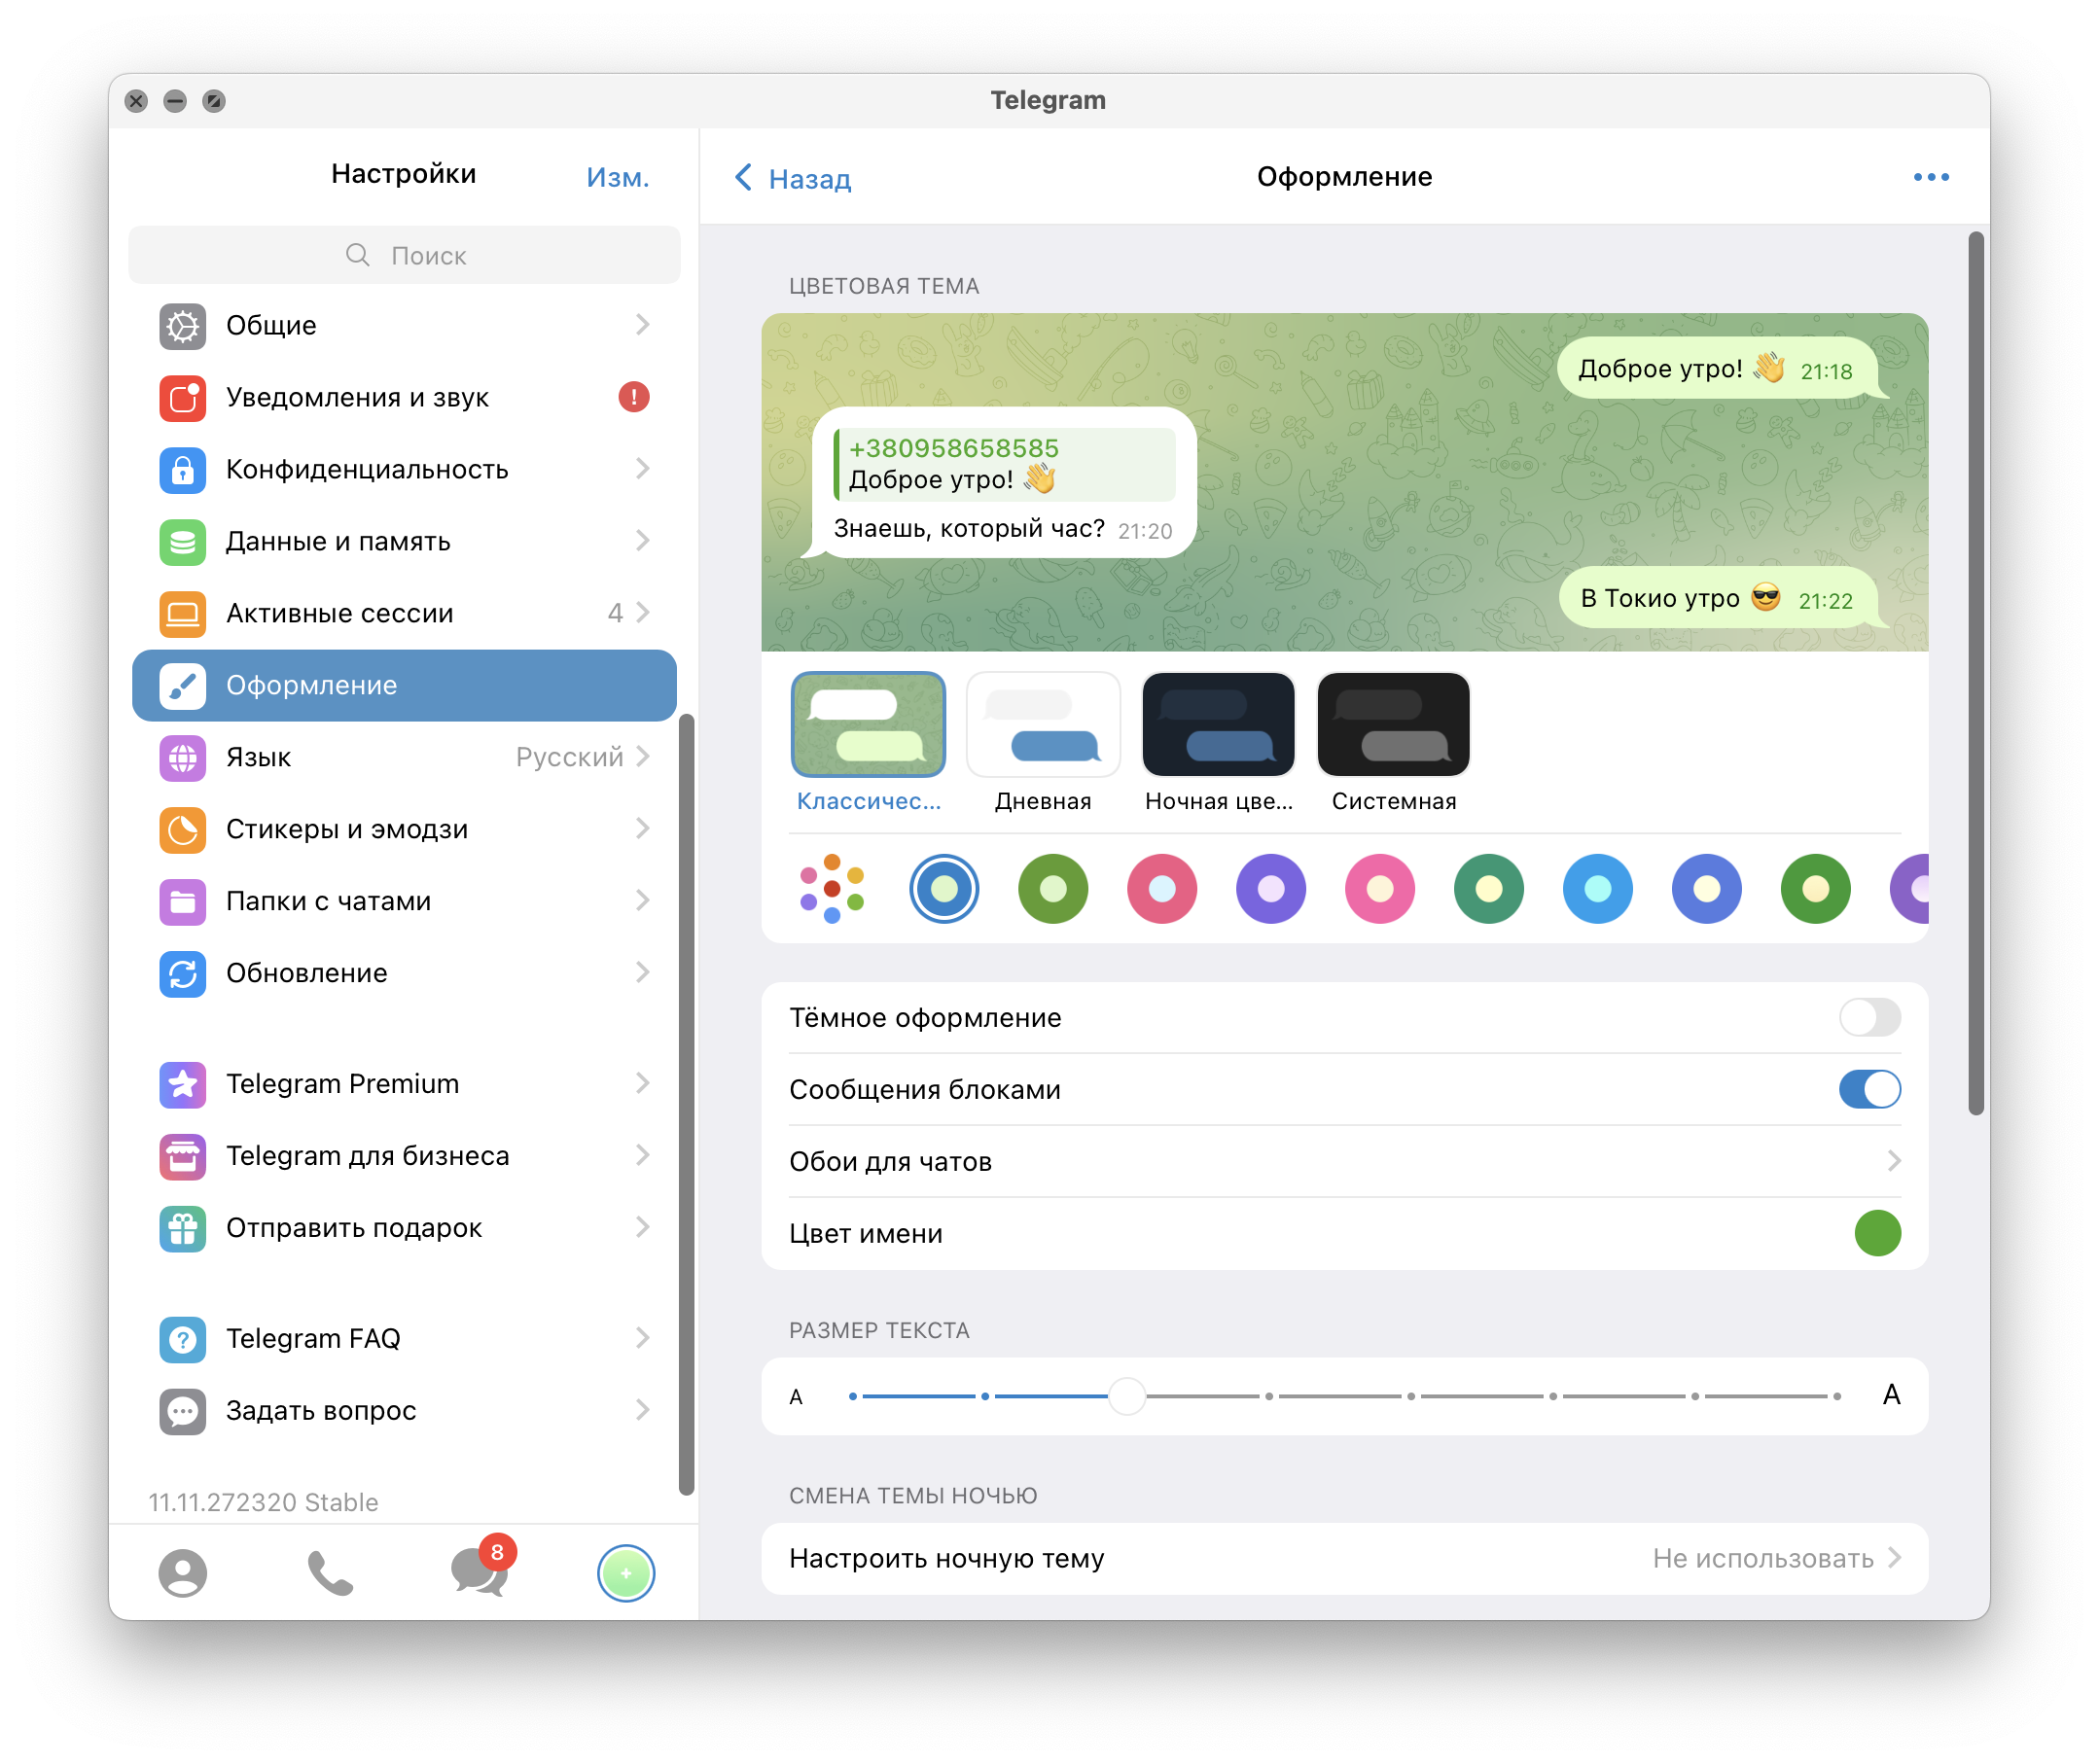Click the Telegram Premium star icon
The image size is (2099, 1764).
click(182, 1084)
